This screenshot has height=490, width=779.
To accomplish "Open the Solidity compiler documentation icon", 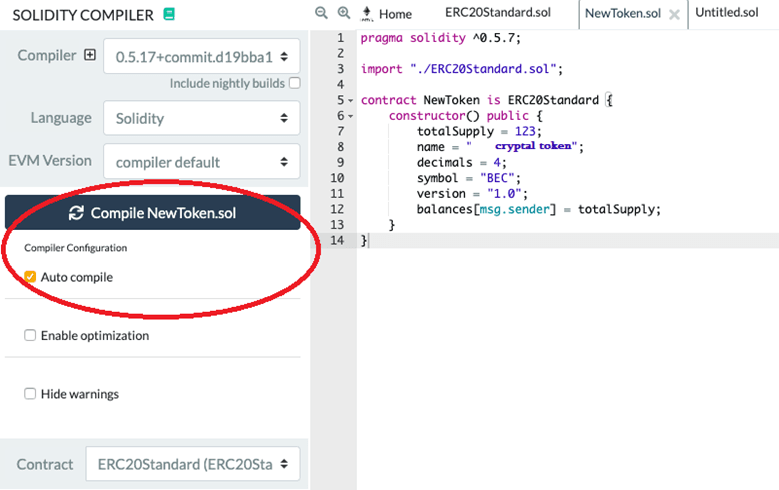I will [169, 14].
